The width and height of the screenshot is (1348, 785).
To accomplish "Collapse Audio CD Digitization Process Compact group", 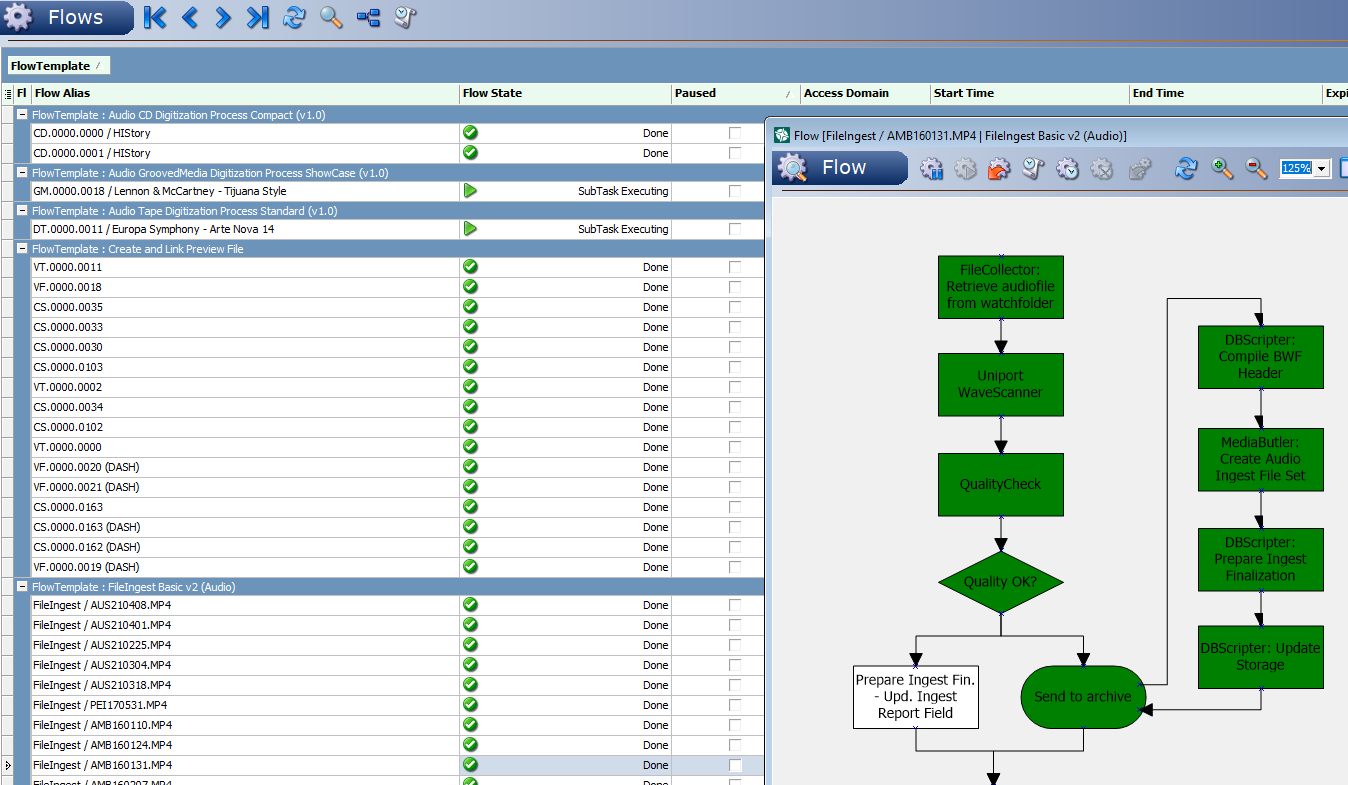I will click(22, 115).
